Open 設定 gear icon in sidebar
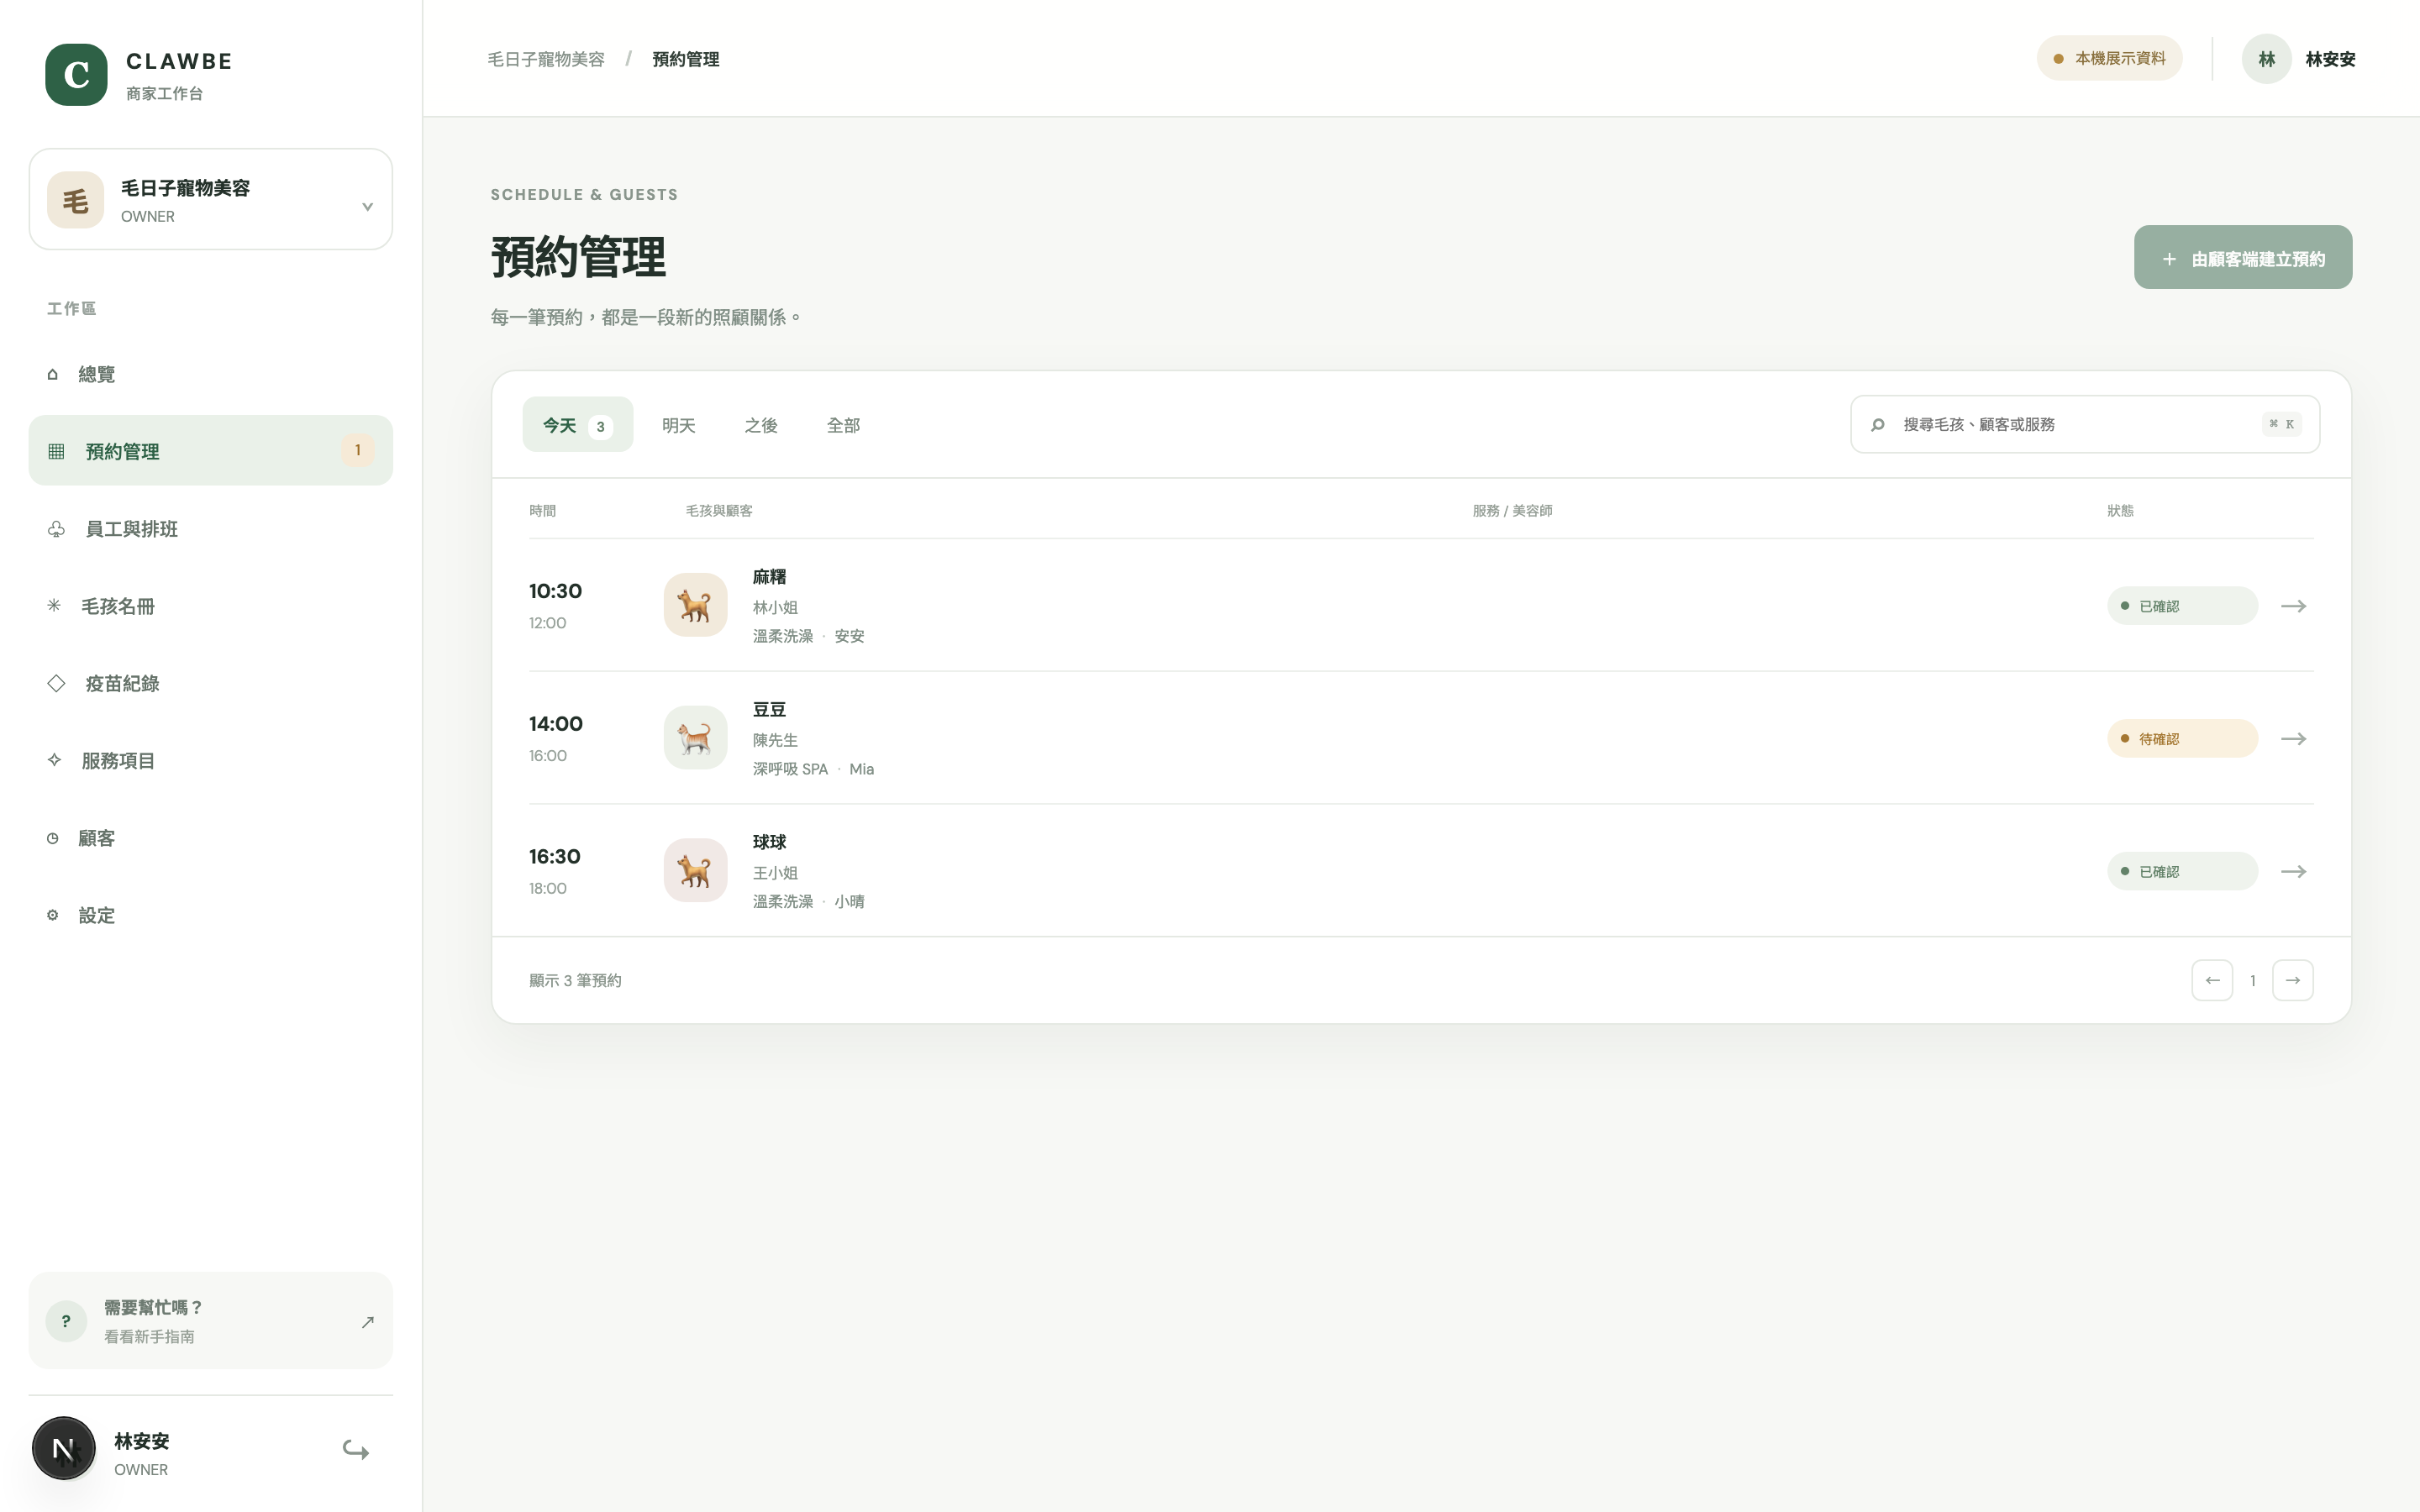Image resolution: width=2420 pixels, height=1512 pixels. pos(52,915)
